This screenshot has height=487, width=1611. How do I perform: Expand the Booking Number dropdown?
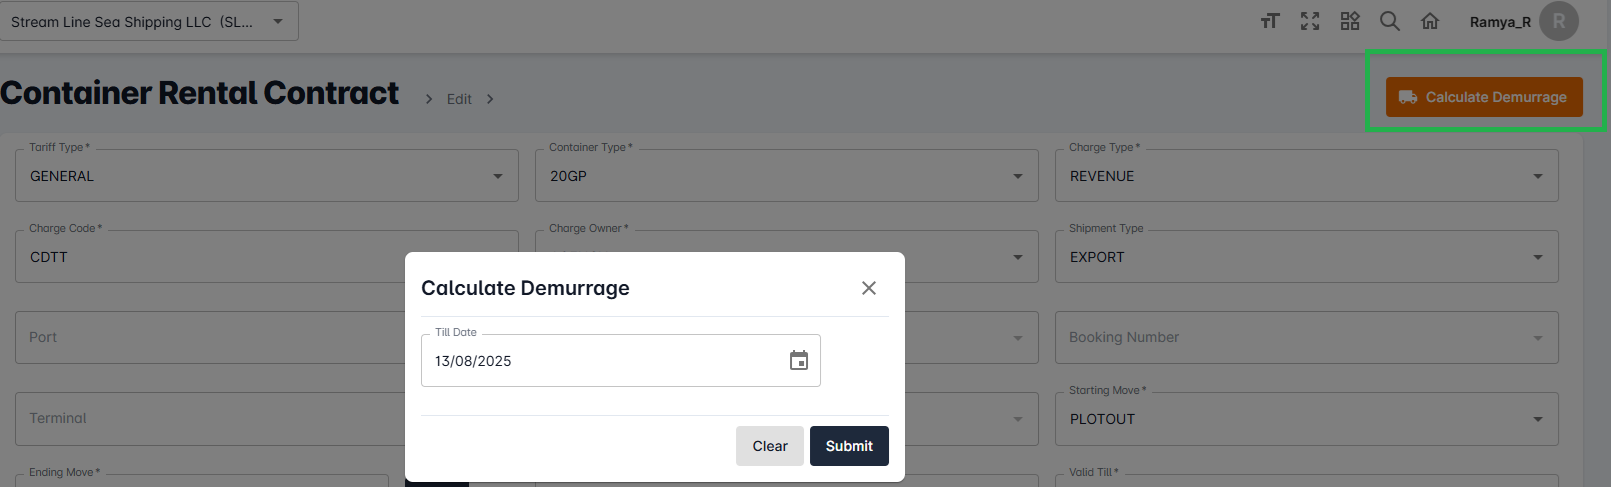[x=1538, y=338]
